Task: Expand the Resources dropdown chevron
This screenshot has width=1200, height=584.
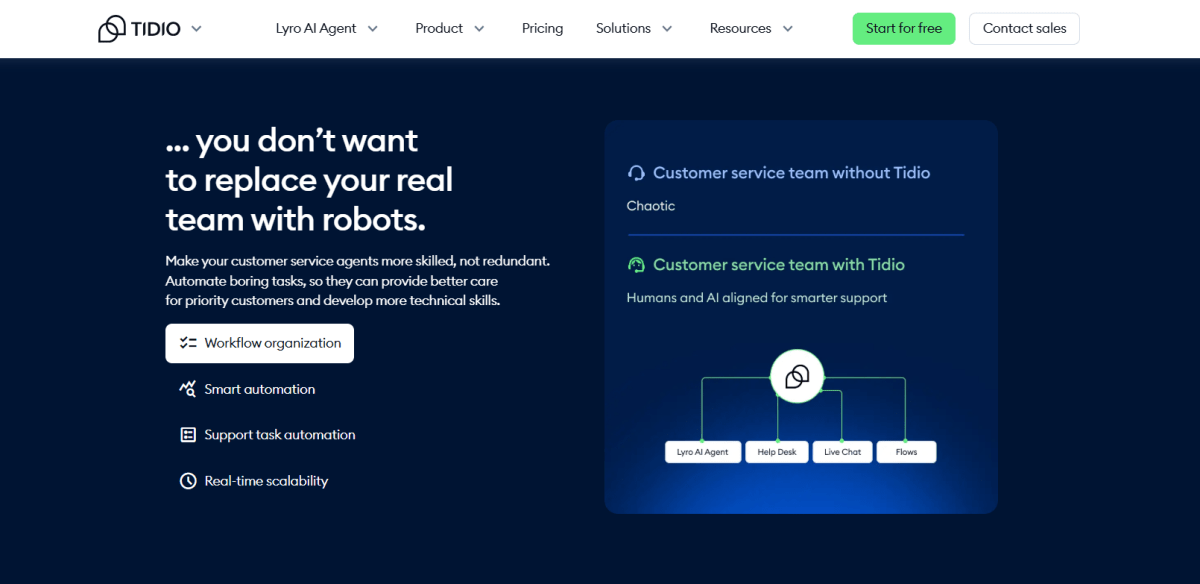Action: 787,29
